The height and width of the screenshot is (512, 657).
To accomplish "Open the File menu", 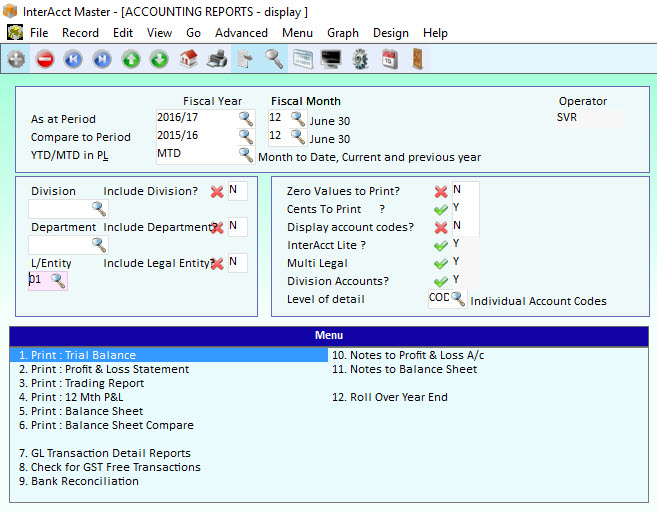I will (x=39, y=33).
